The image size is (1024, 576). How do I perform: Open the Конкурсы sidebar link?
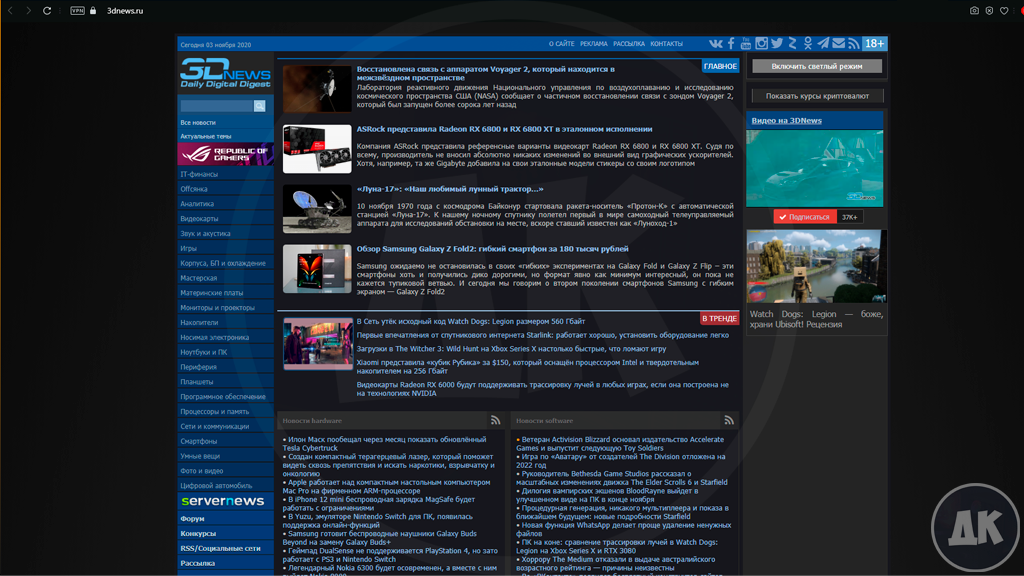click(x=198, y=534)
